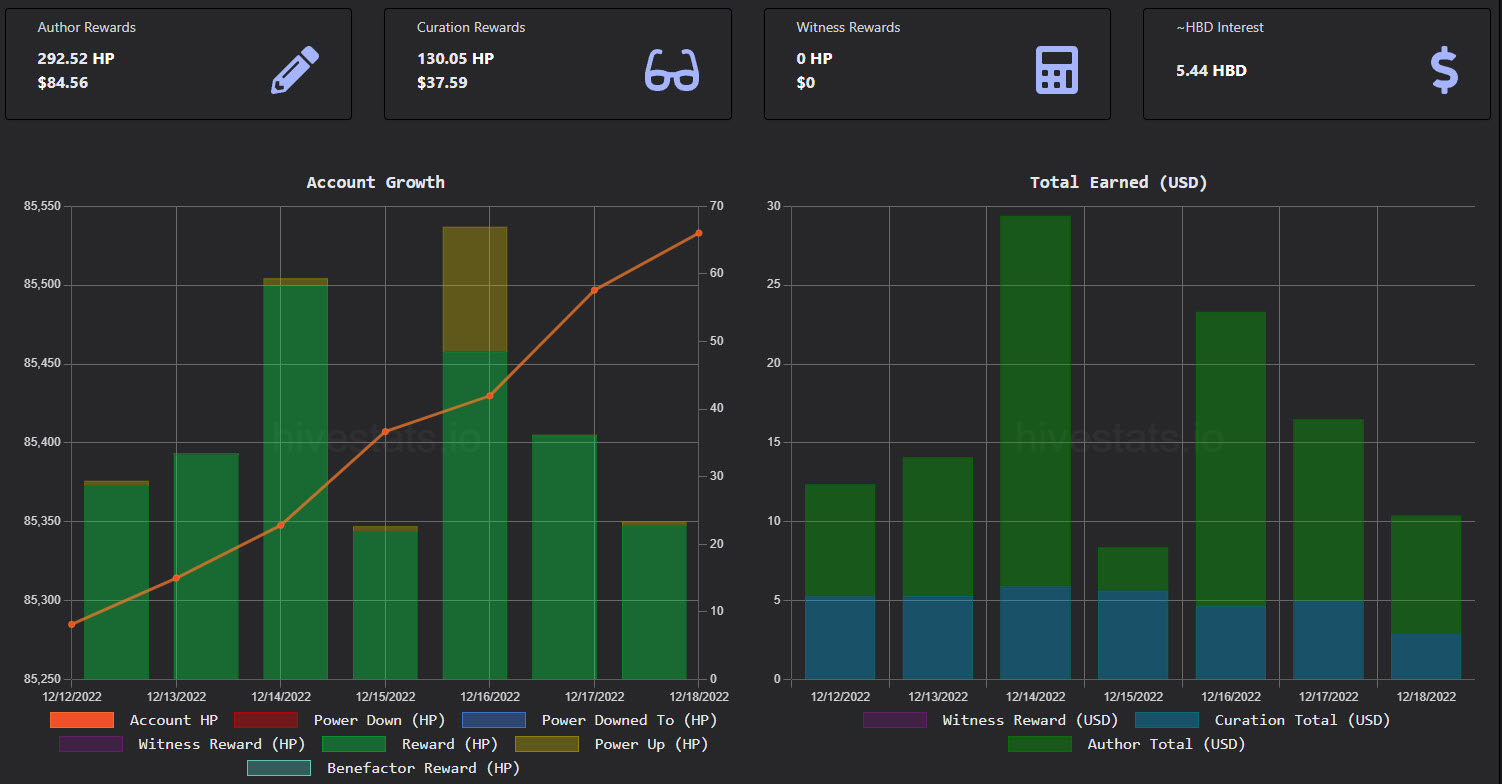Click the Account HP legend label
The image size is (1502, 784).
point(174,720)
